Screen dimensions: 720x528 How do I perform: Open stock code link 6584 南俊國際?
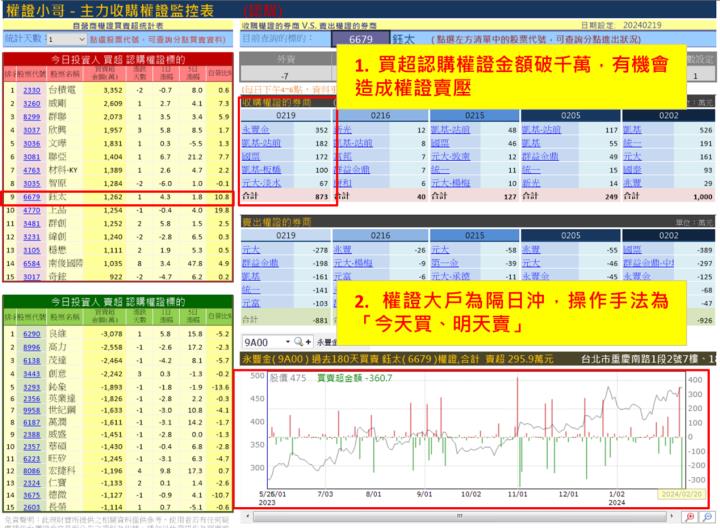click(32, 264)
